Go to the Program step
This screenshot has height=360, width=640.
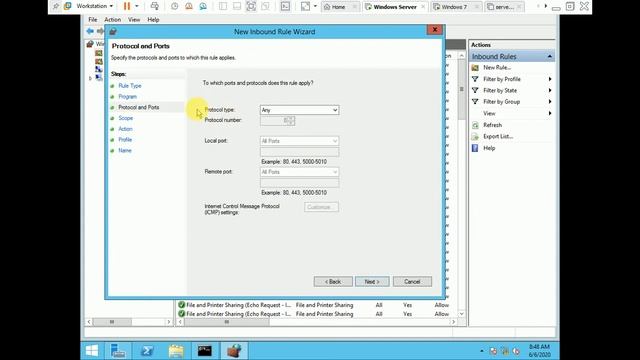coord(127,97)
